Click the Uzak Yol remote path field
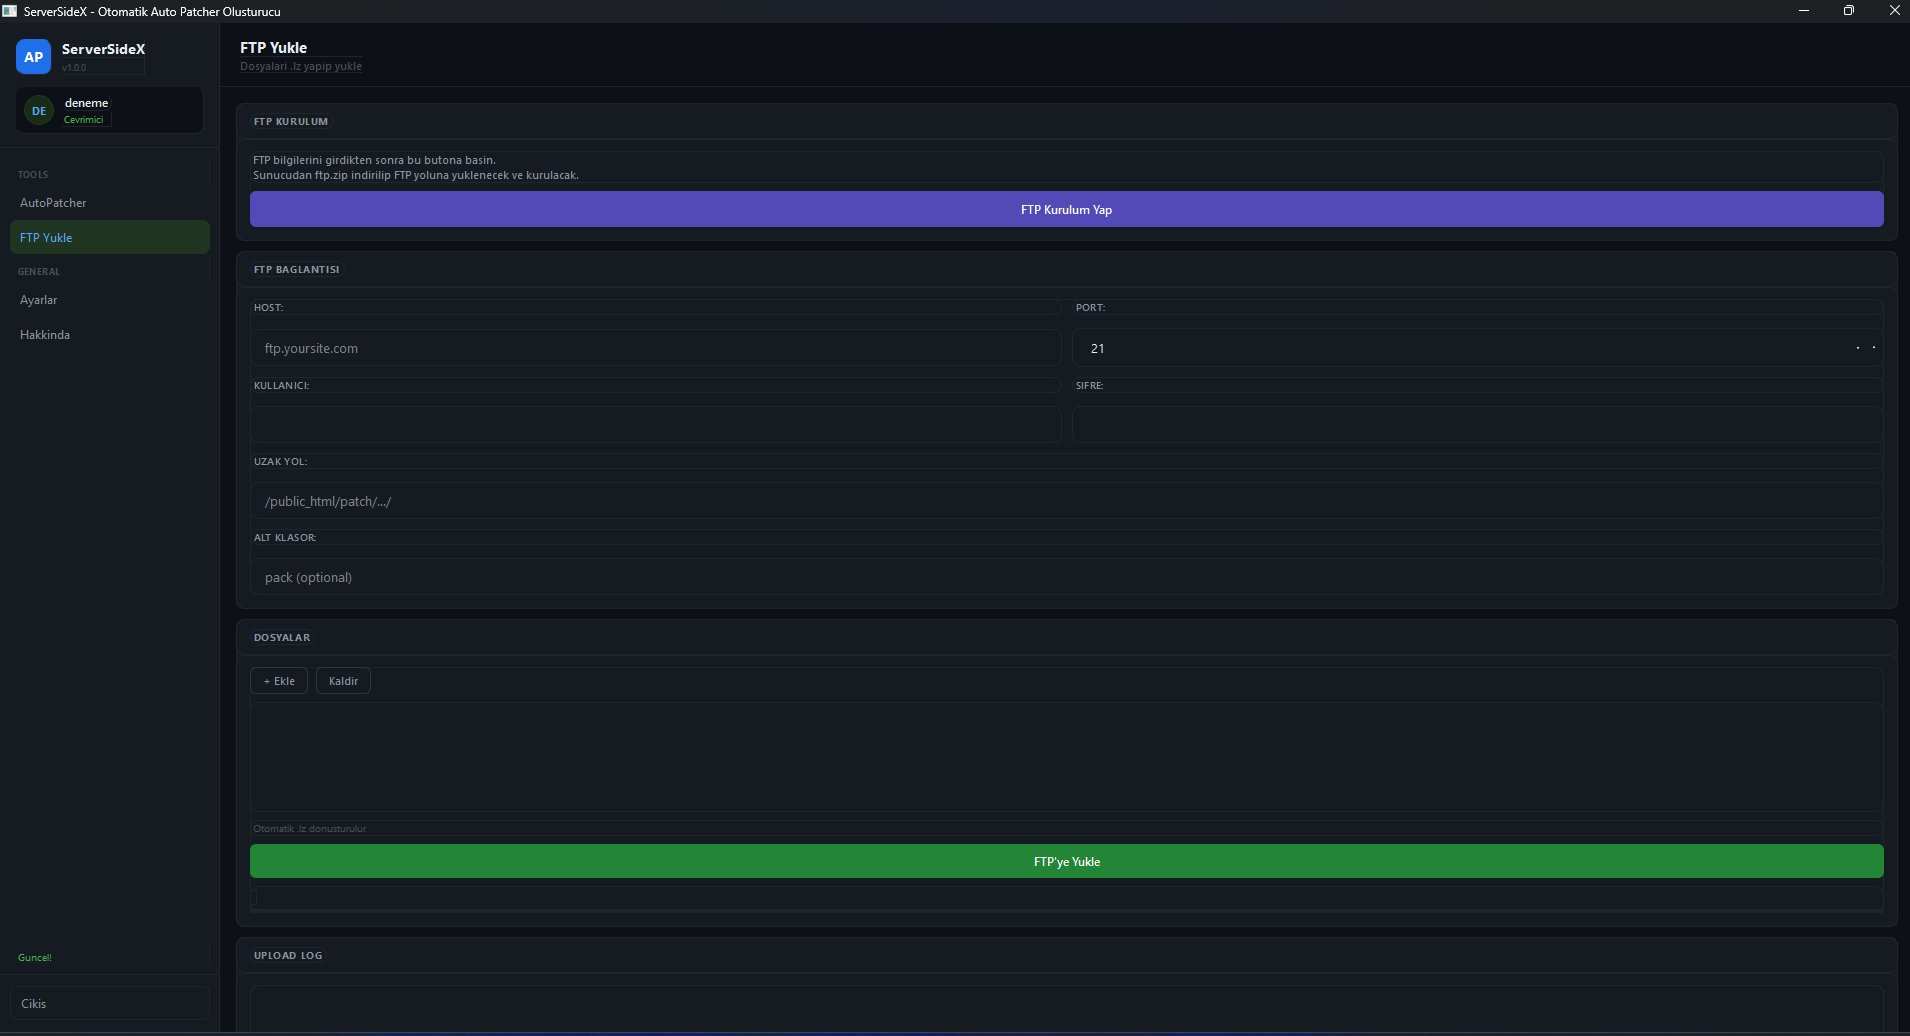Viewport: 1910px width, 1036px height. [x=1066, y=501]
